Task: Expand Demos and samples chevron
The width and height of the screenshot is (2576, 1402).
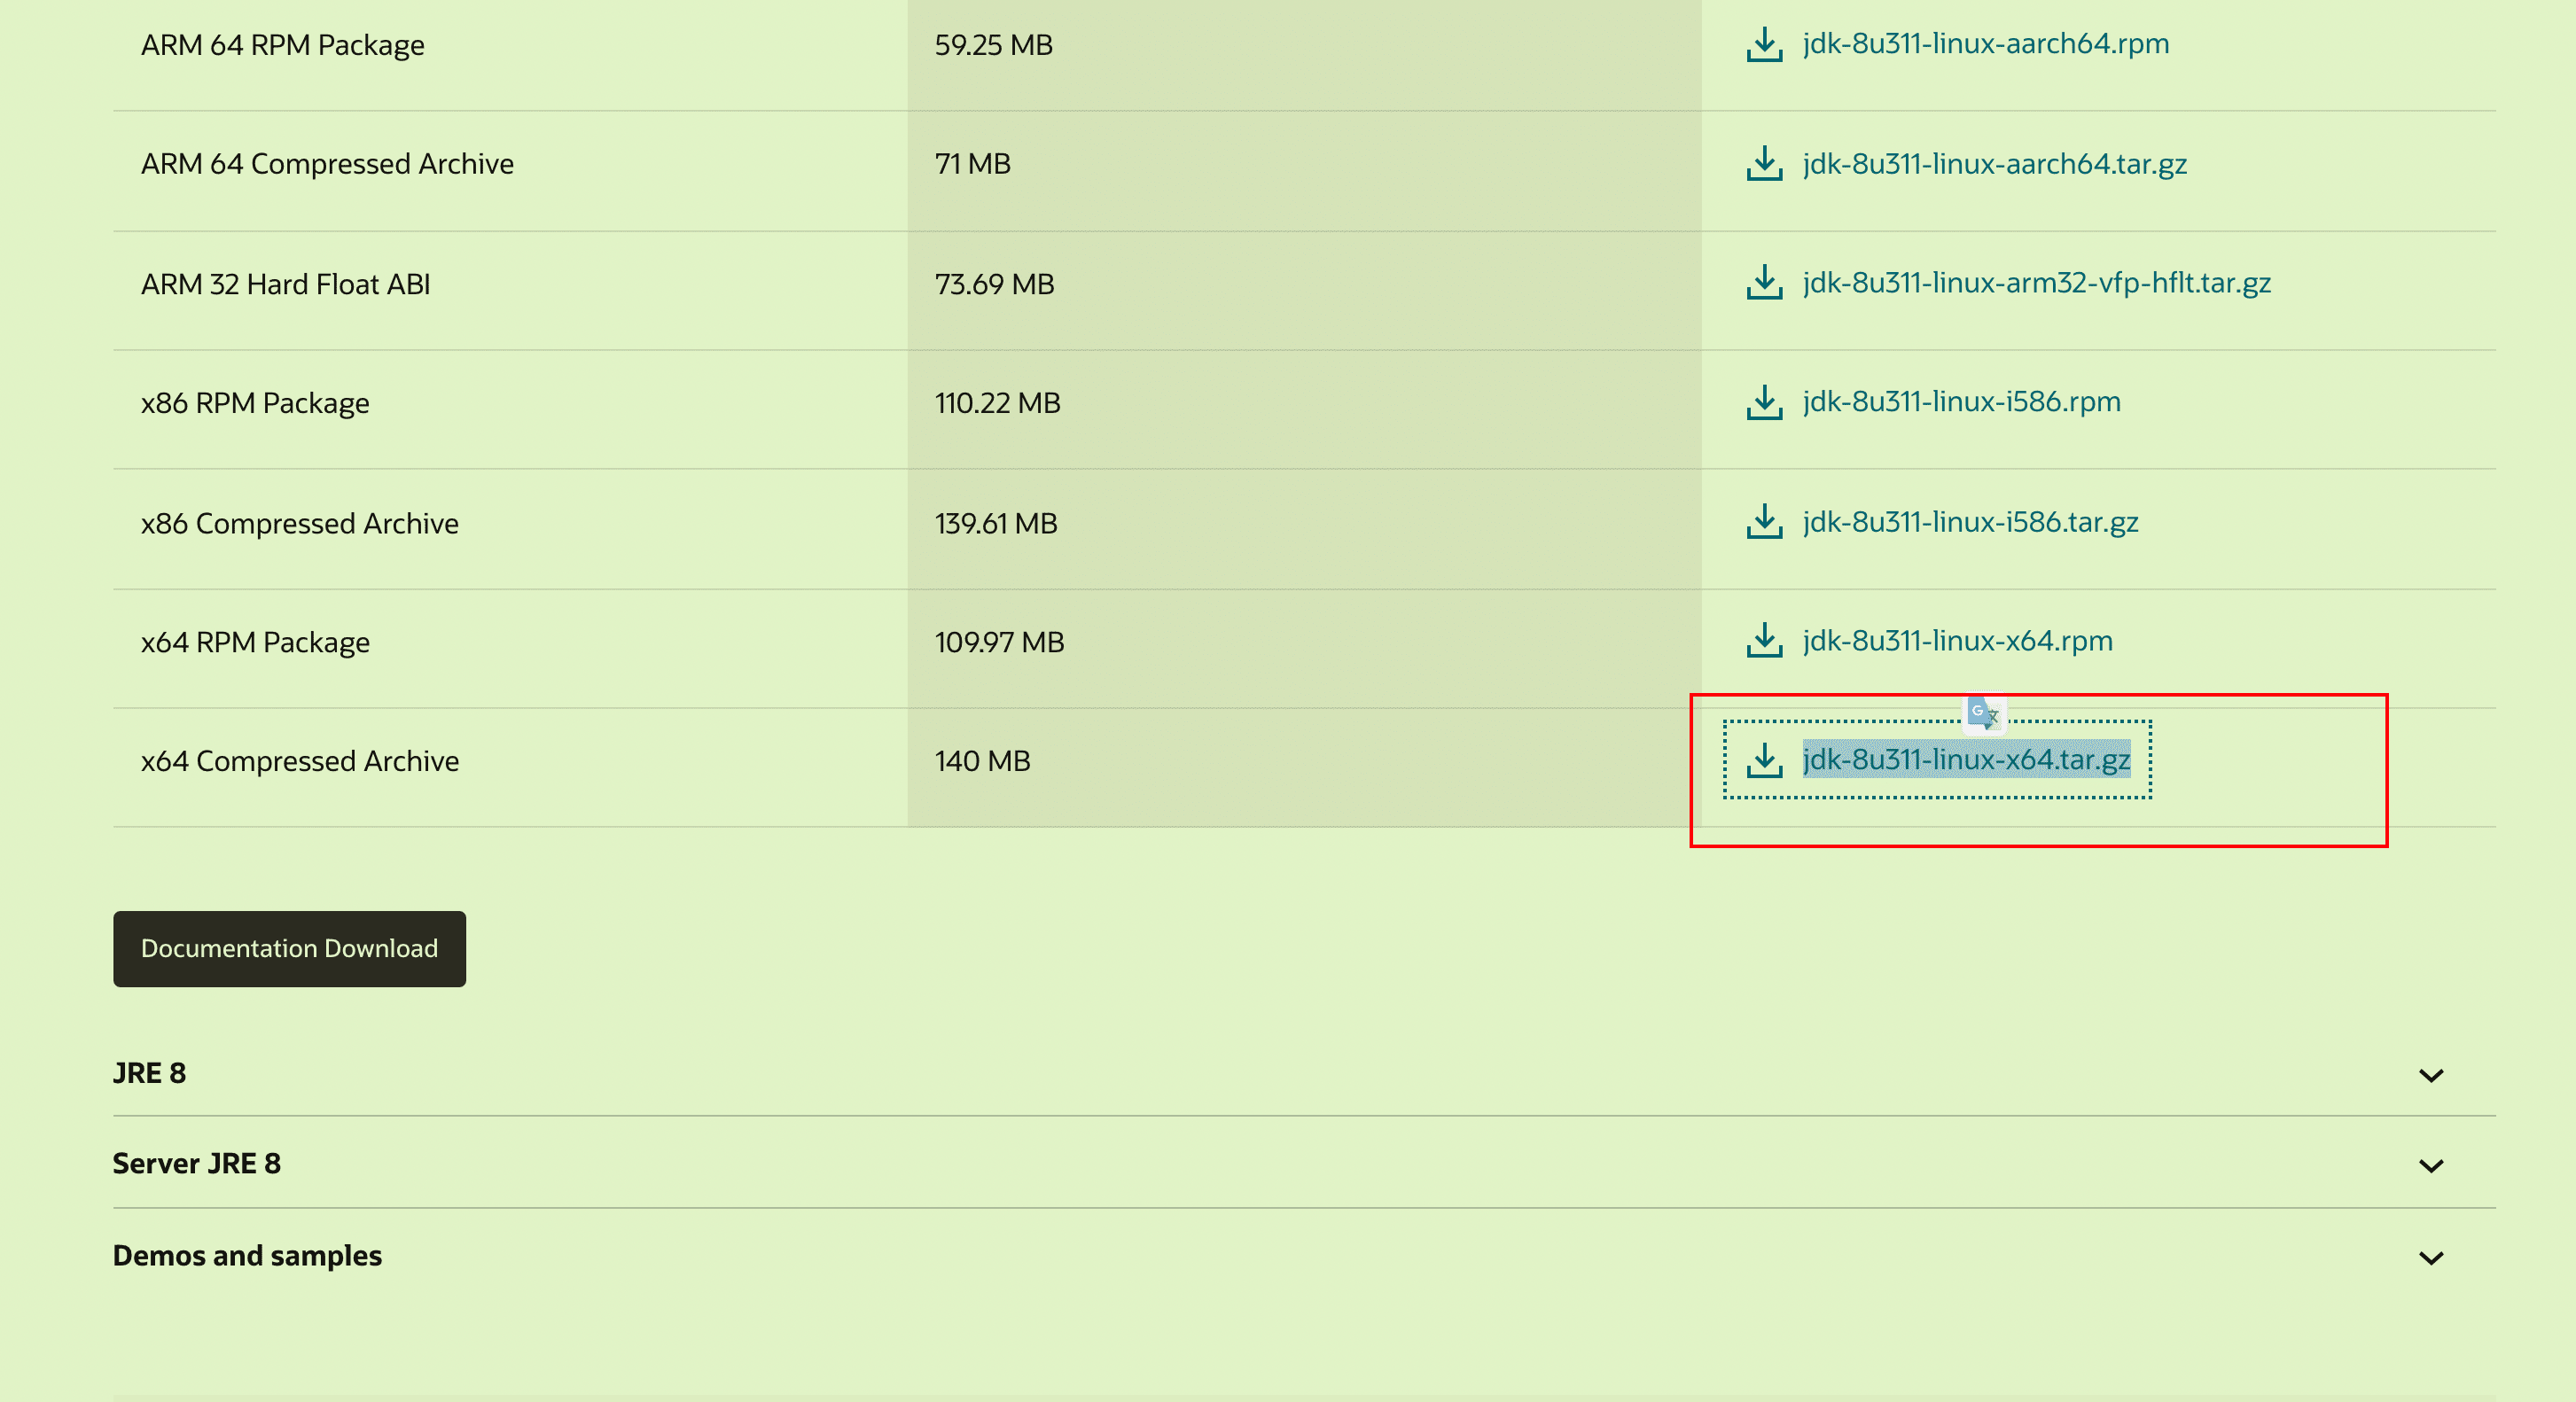Action: [x=2431, y=1258]
